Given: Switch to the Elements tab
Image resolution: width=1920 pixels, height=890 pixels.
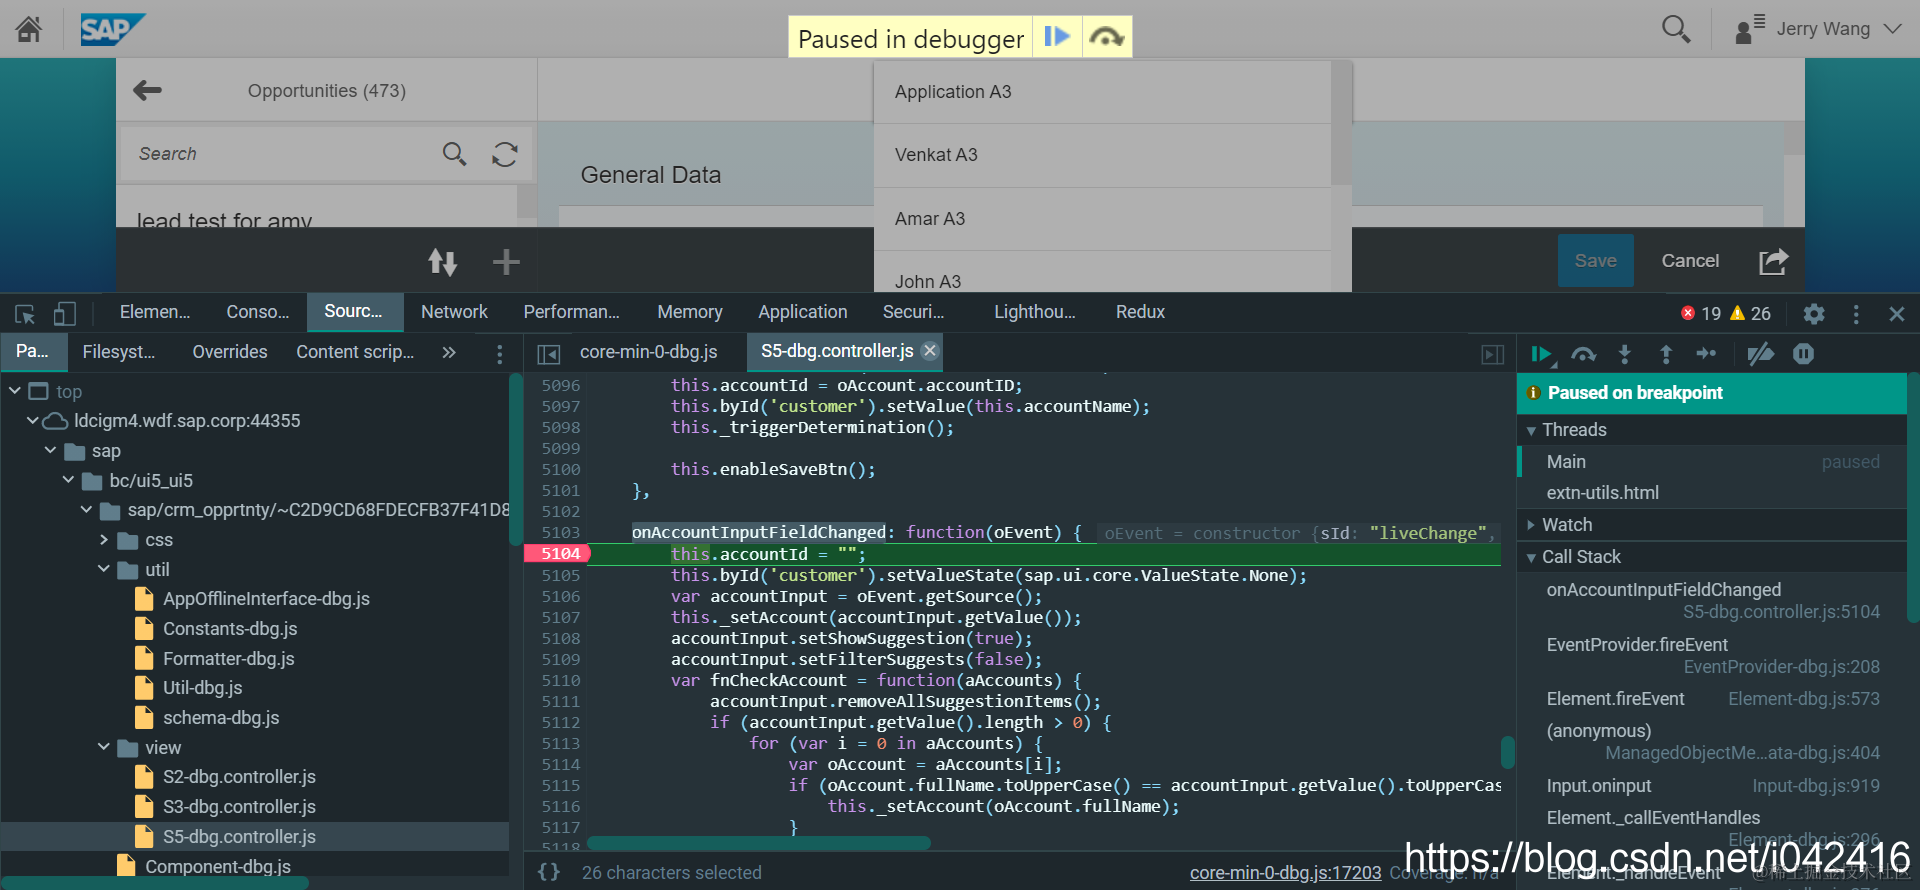Looking at the screenshot, I should tap(155, 312).
